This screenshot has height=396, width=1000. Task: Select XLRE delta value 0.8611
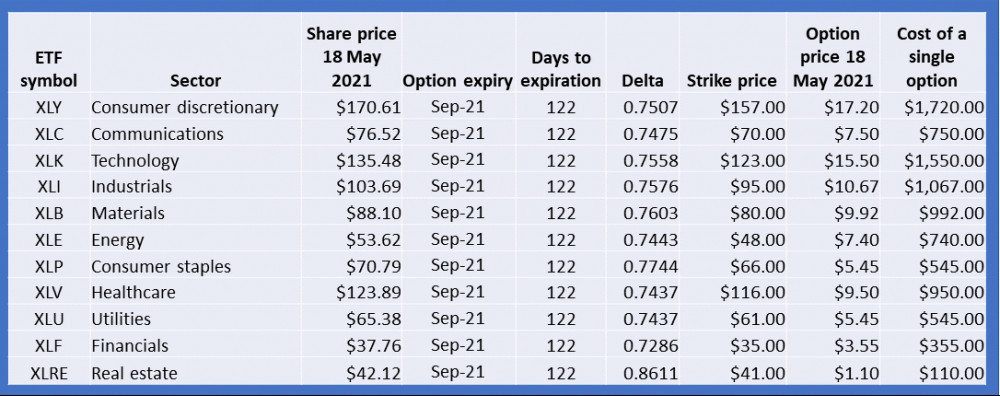click(x=651, y=373)
